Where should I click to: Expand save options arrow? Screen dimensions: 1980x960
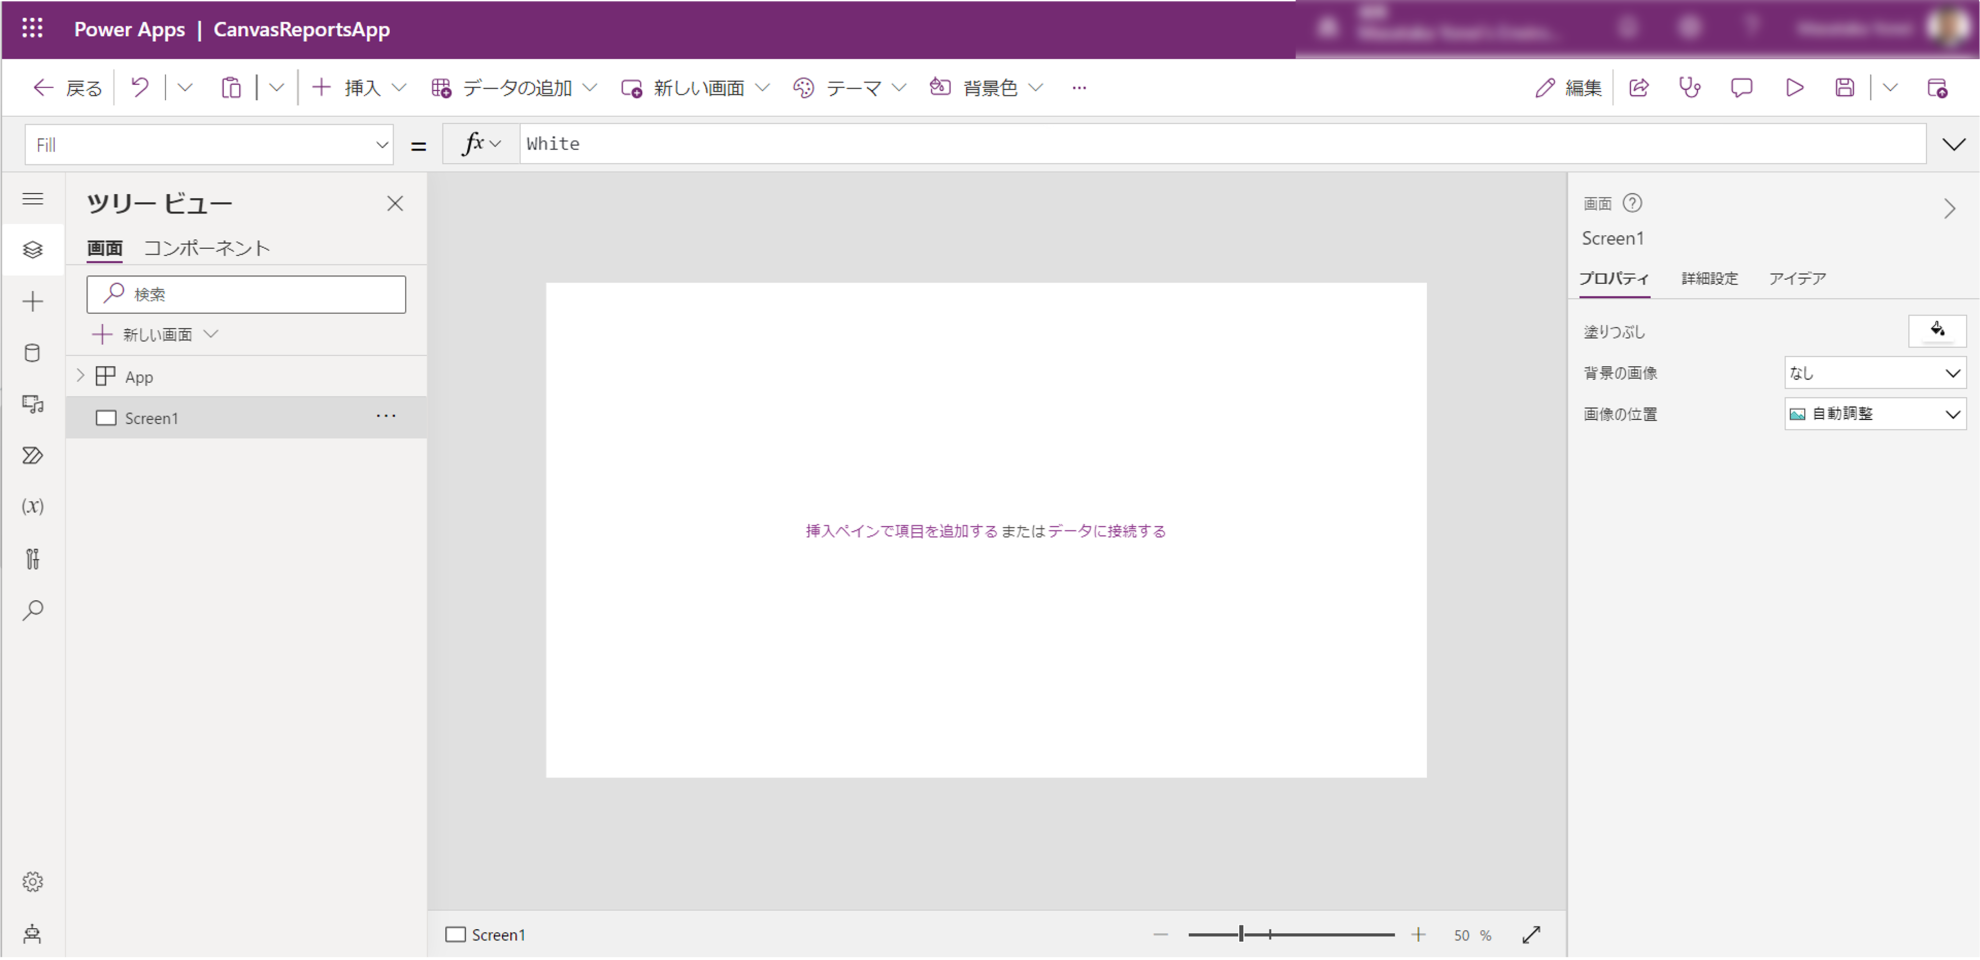tap(1890, 88)
